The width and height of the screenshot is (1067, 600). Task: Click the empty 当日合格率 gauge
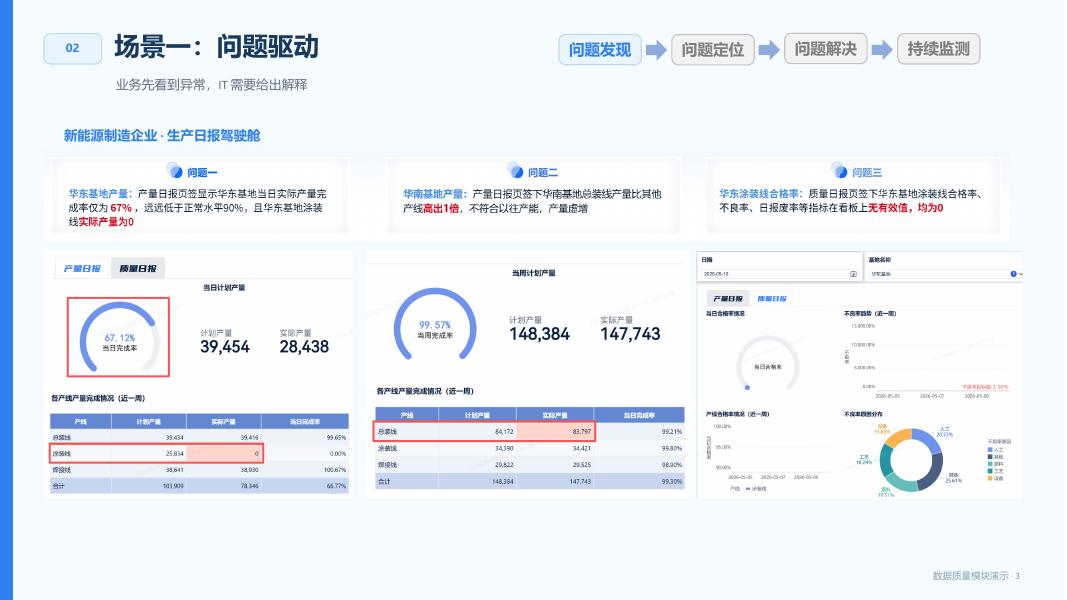(x=768, y=364)
